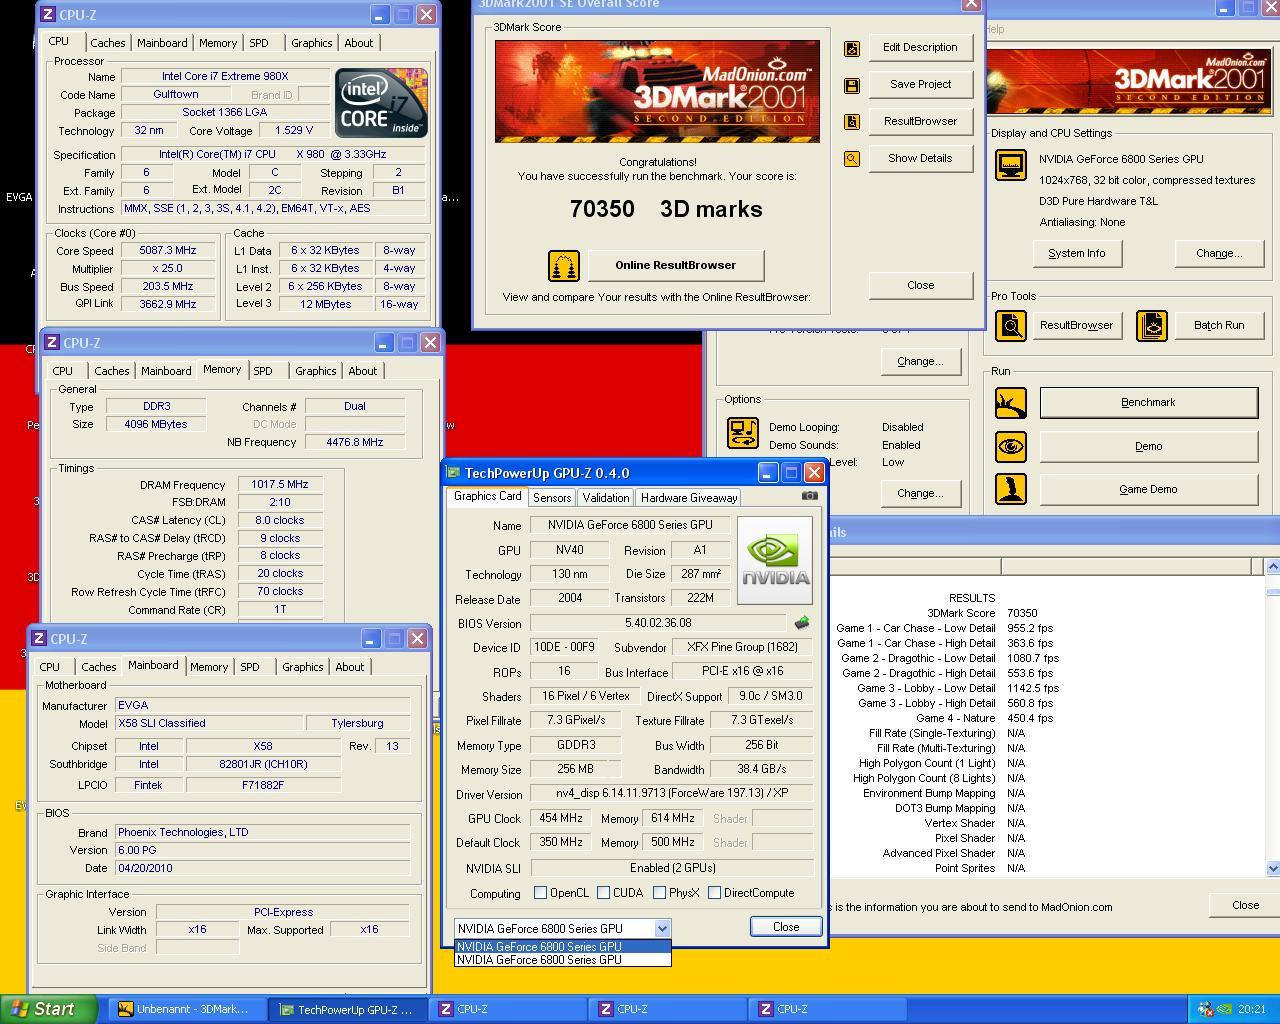The image size is (1280, 1024).
Task: Click the Benchmark run icon
Action: pos(1011,403)
